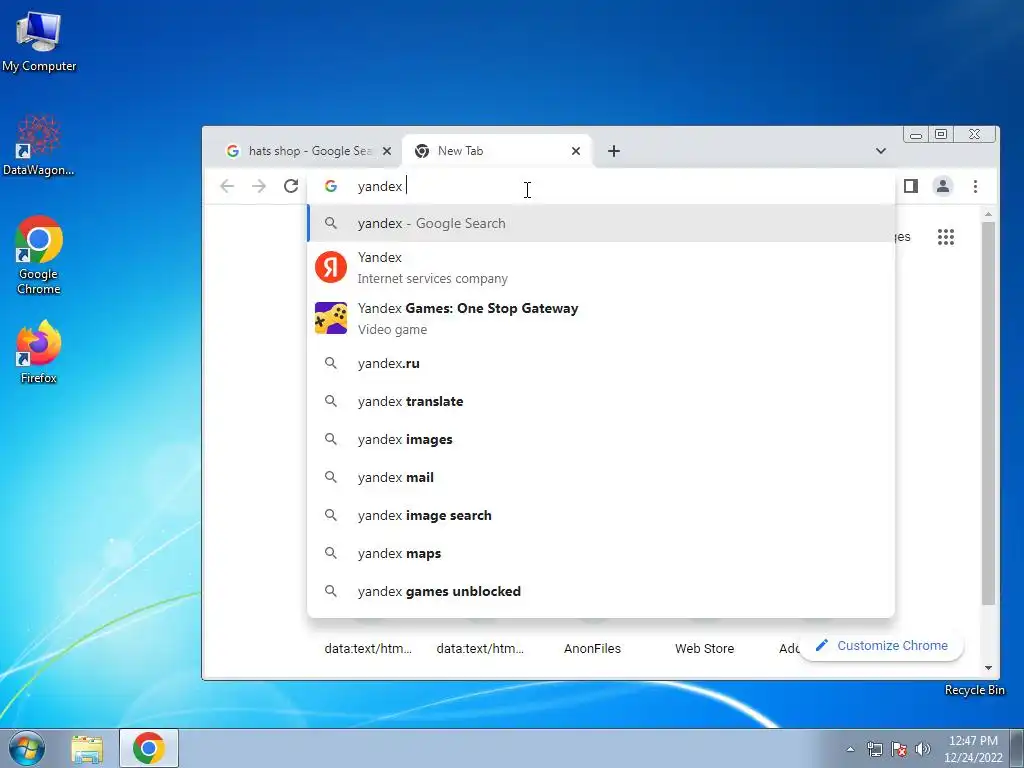Close the hats shop tab
1024x768 pixels.
387,151
